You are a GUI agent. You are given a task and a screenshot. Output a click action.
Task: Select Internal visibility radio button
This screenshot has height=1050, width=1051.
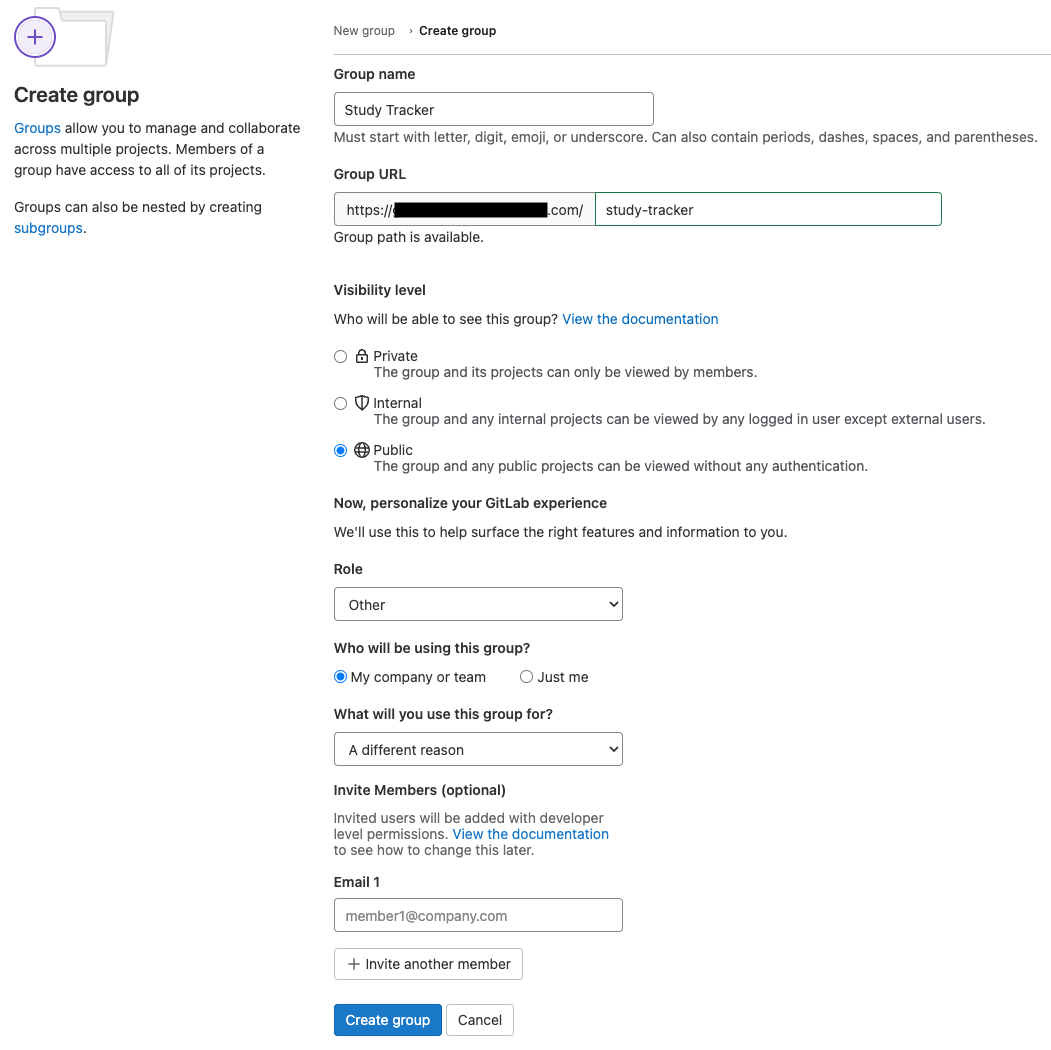pos(341,403)
